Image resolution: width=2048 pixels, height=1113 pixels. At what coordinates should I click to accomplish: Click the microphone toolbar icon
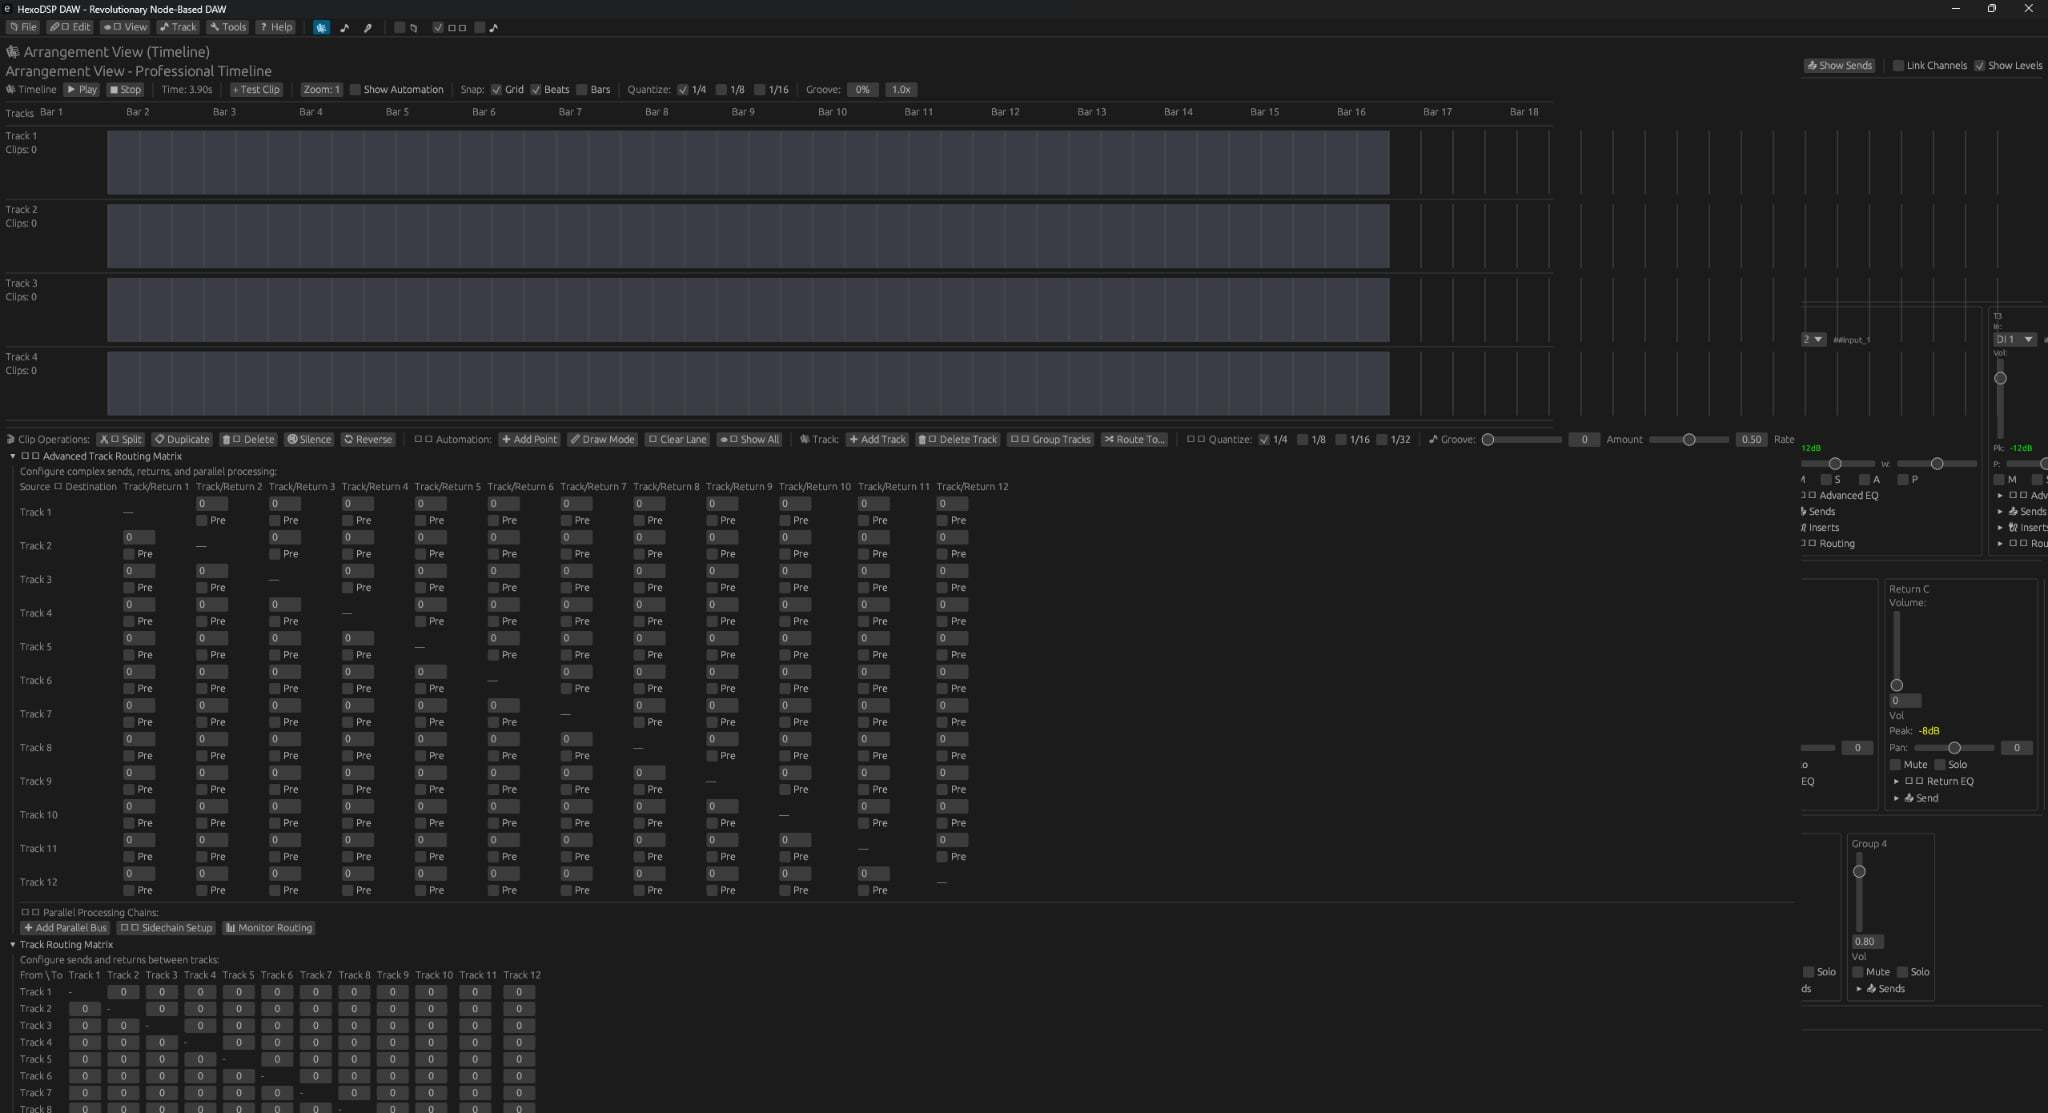[368, 28]
